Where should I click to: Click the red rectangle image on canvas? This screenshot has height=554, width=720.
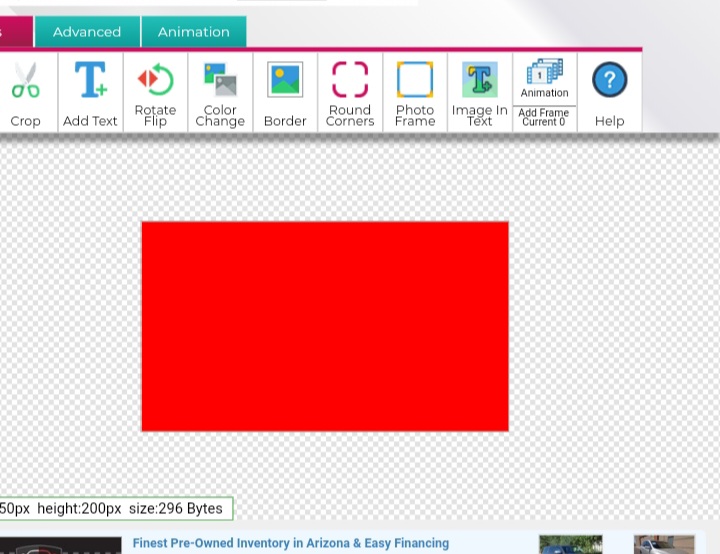coord(325,326)
